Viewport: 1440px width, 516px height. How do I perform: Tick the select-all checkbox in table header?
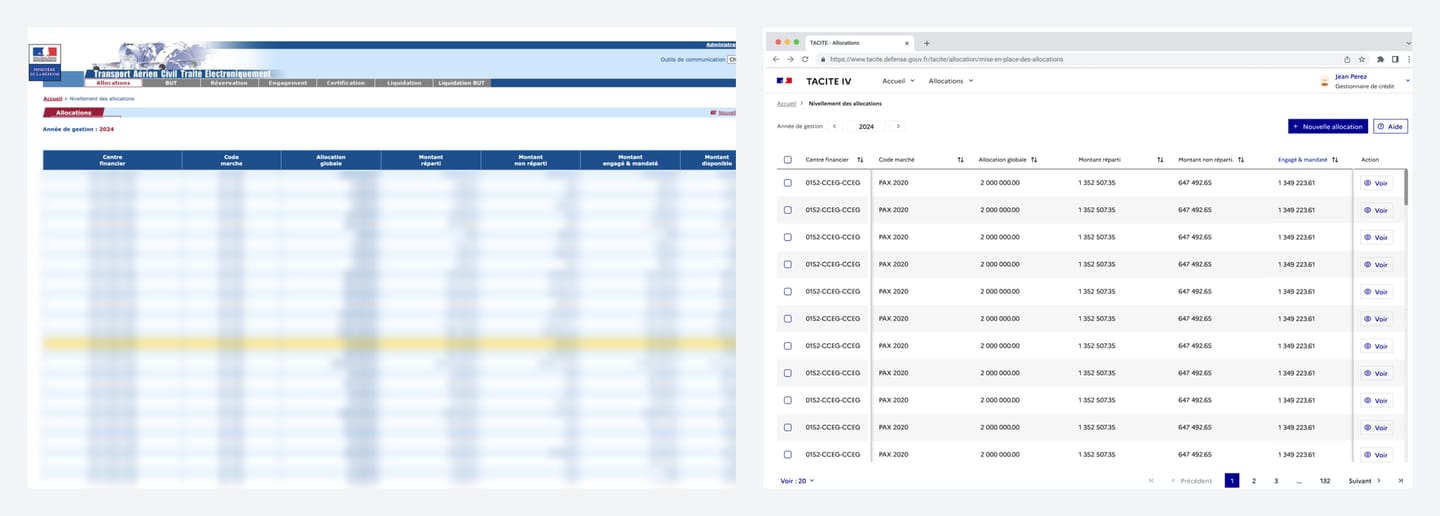click(787, 160)
